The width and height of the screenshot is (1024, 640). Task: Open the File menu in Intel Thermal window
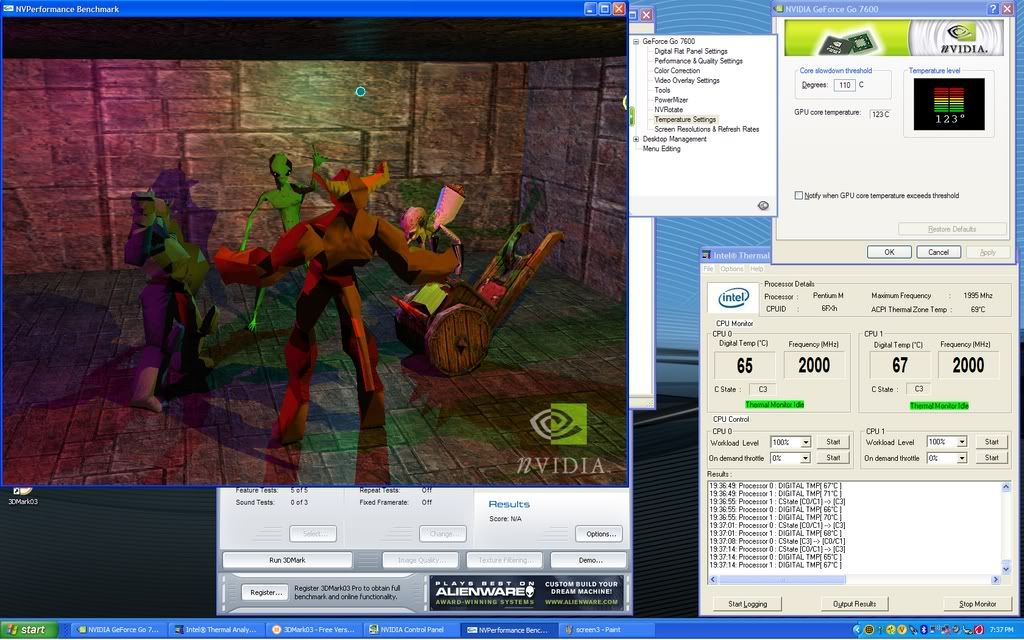(708, 269)
